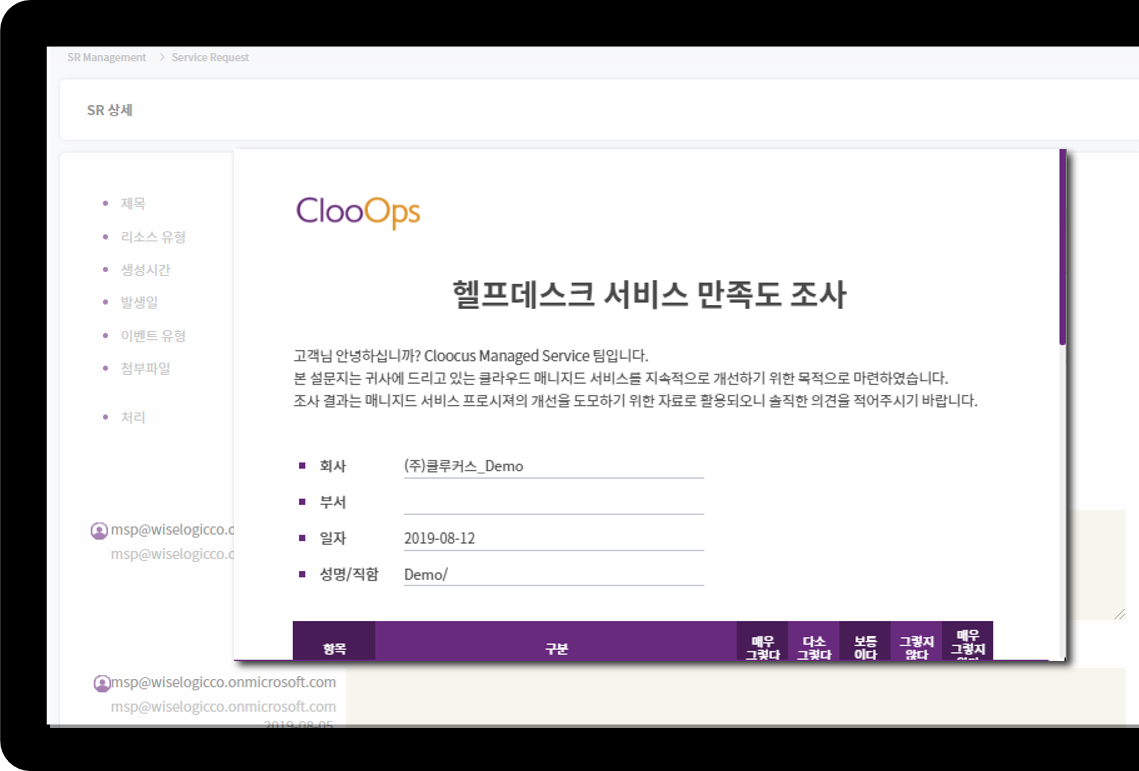Open the Service Request breadcrumb link
The image size is (1139, 771).
[210, 57]
